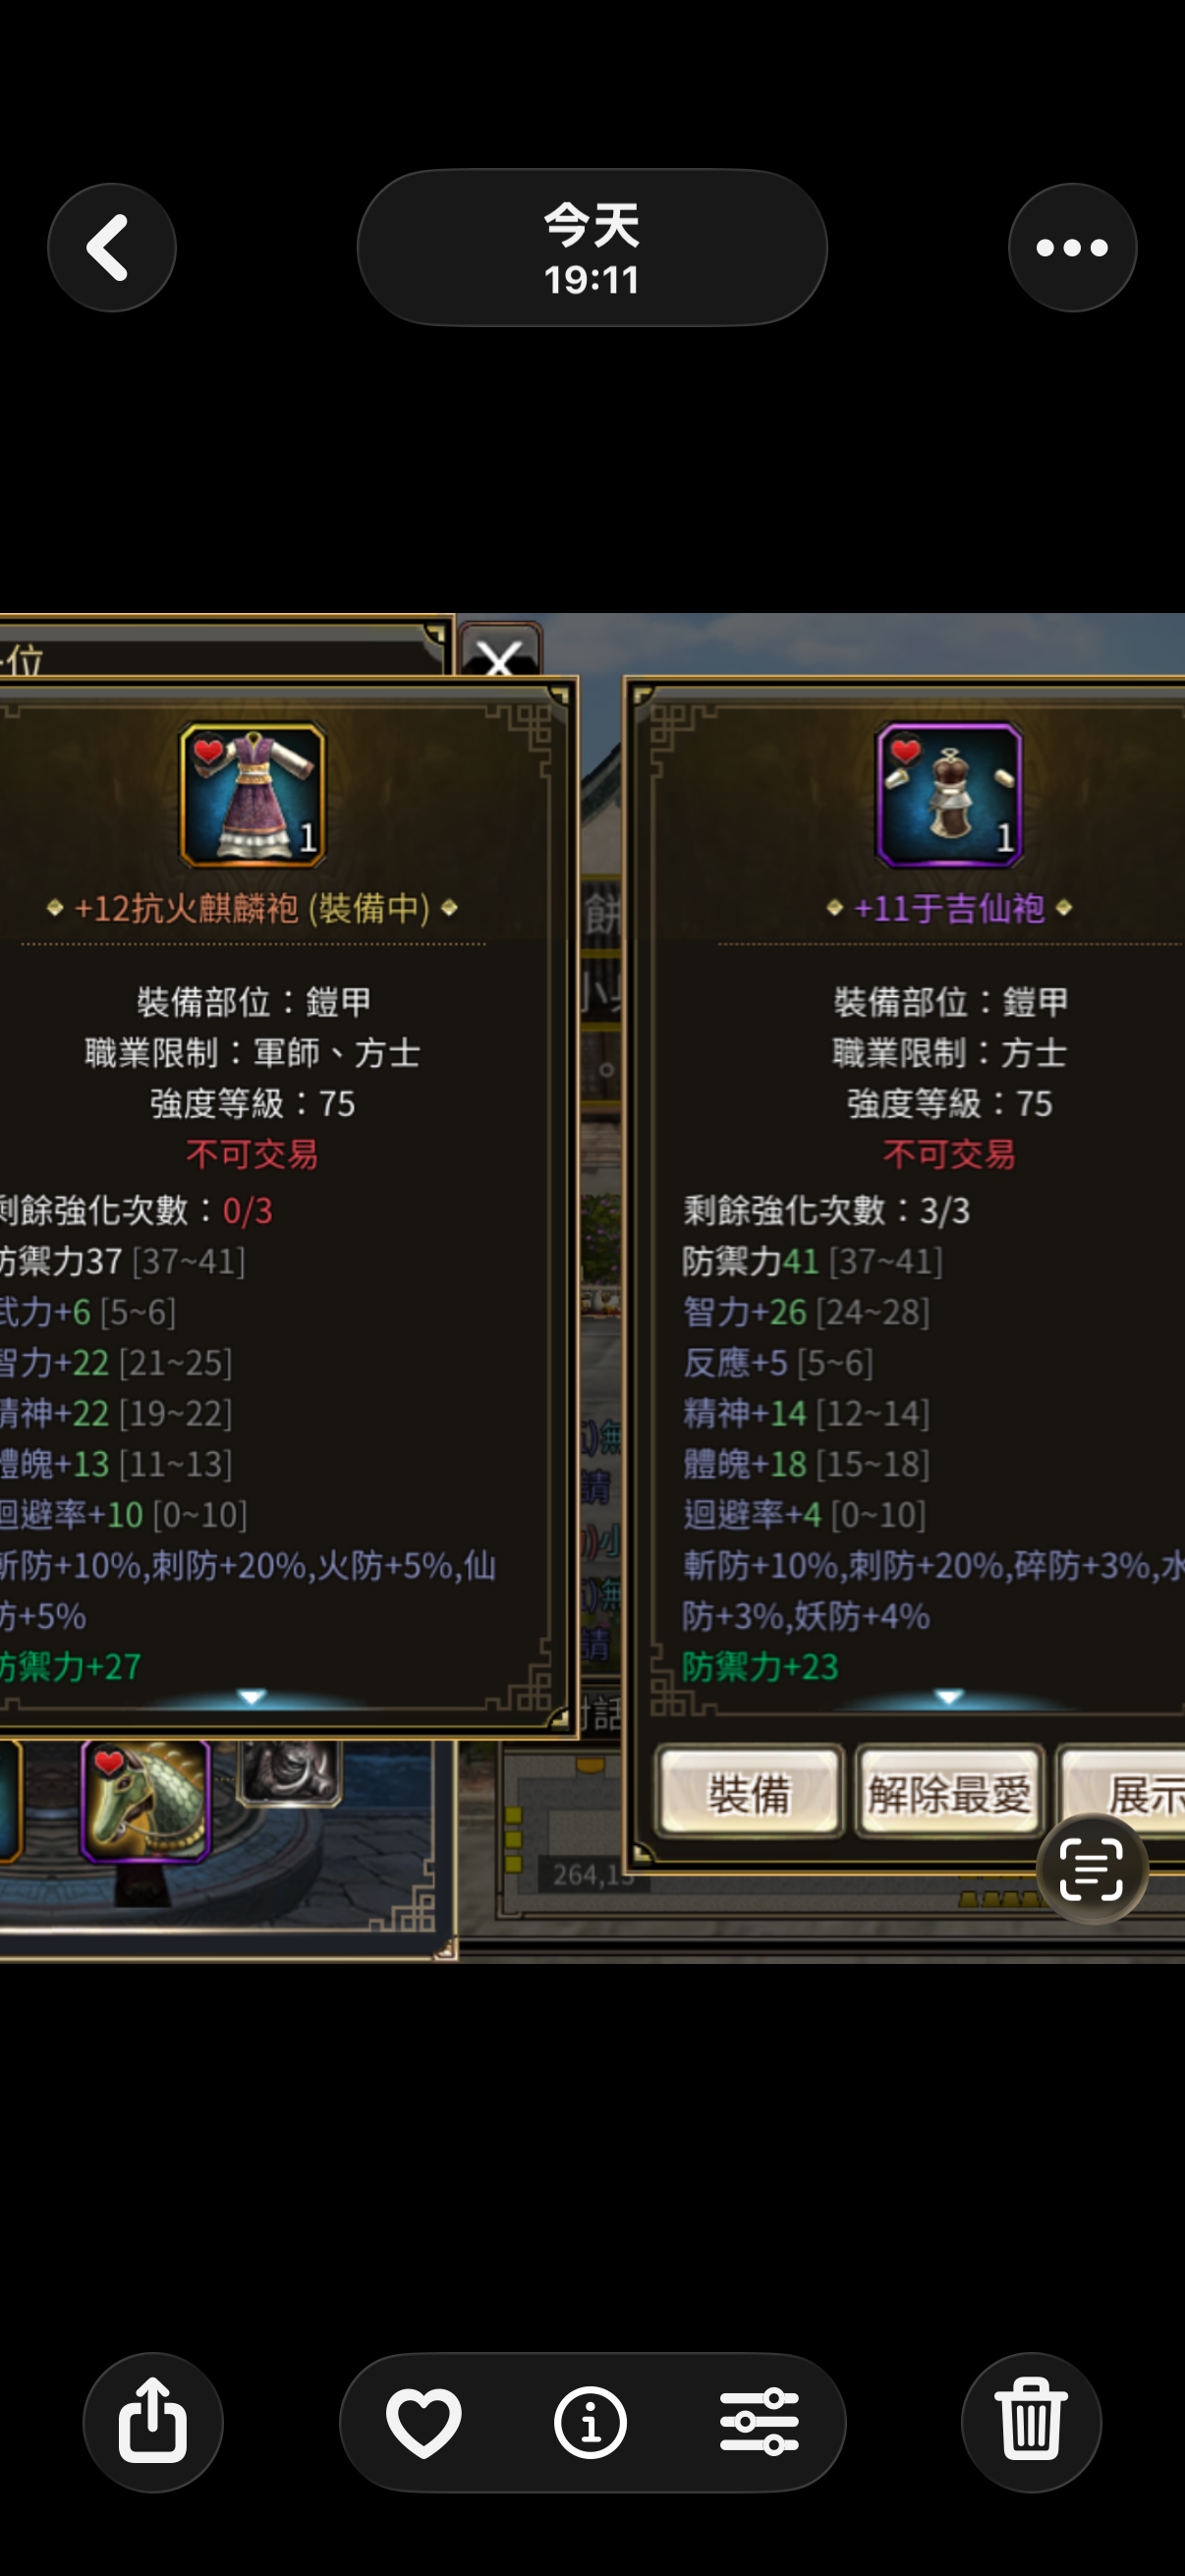The width and height of the screenshot is (1185, 2576).
Task: Open the 今天 19:11 date title
Action: (592, 247)
